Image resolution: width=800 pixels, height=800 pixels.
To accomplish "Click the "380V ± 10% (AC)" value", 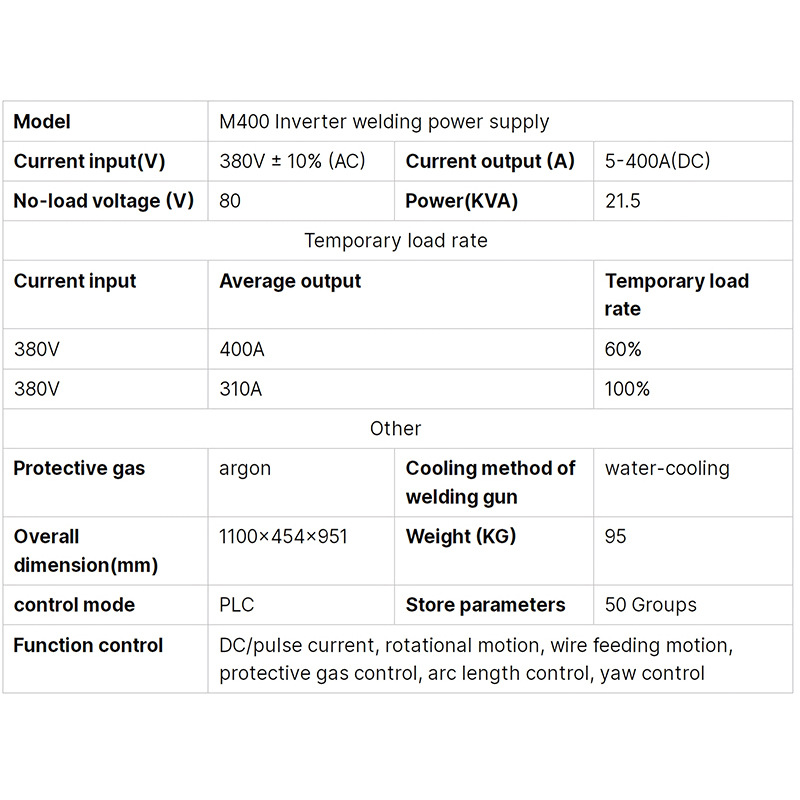I will click(x=292, y=161).
